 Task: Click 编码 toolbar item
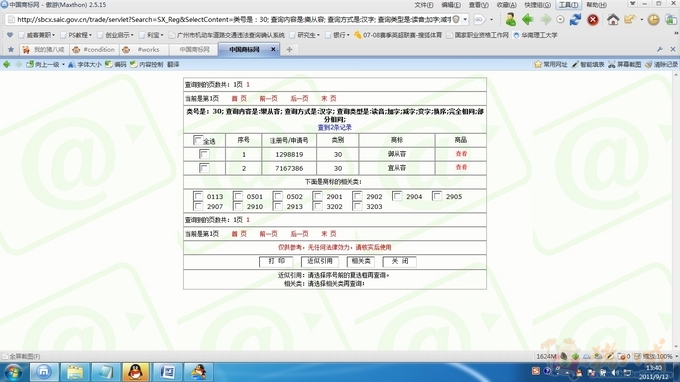point(116,65)
